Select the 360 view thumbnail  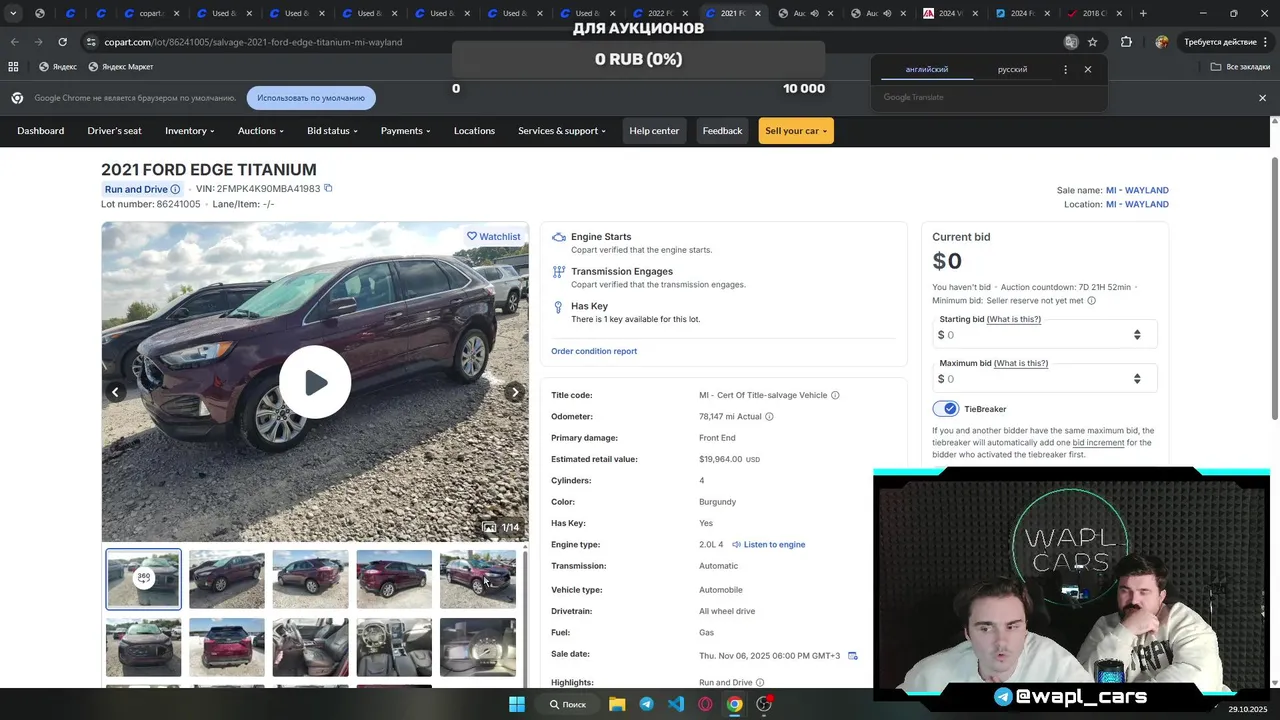(144, 579)
